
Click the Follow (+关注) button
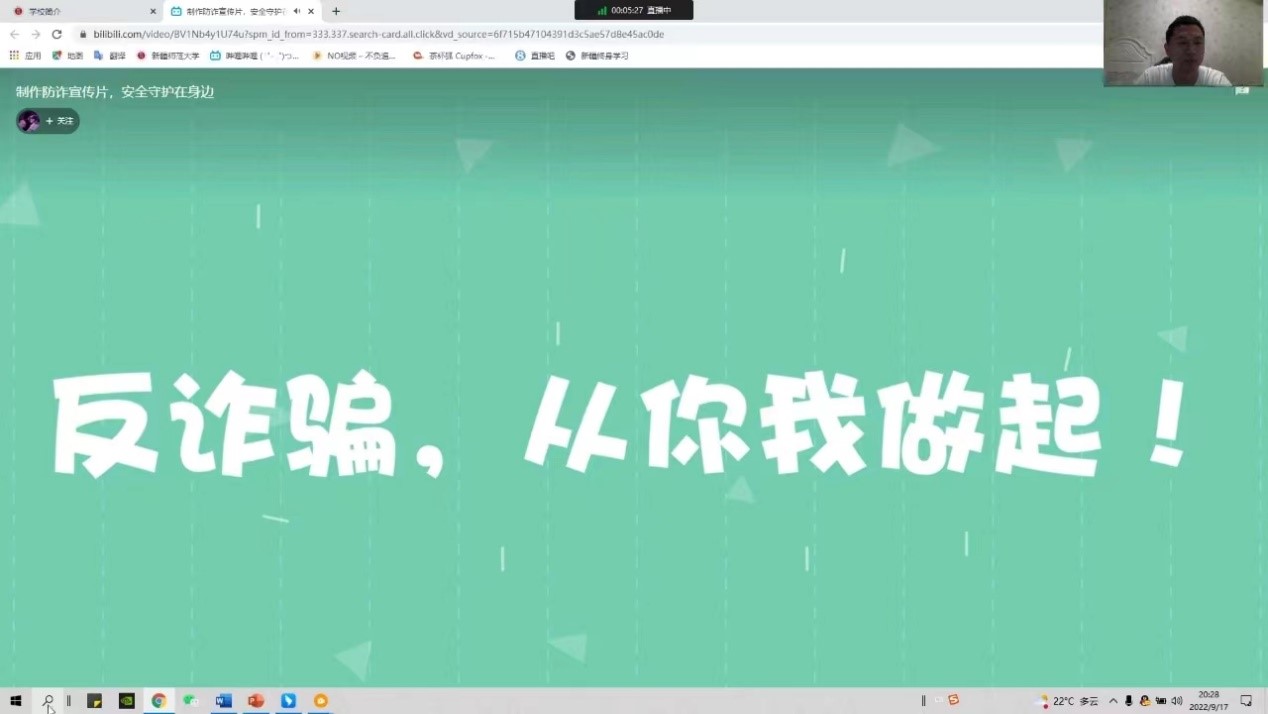[60, 121]
